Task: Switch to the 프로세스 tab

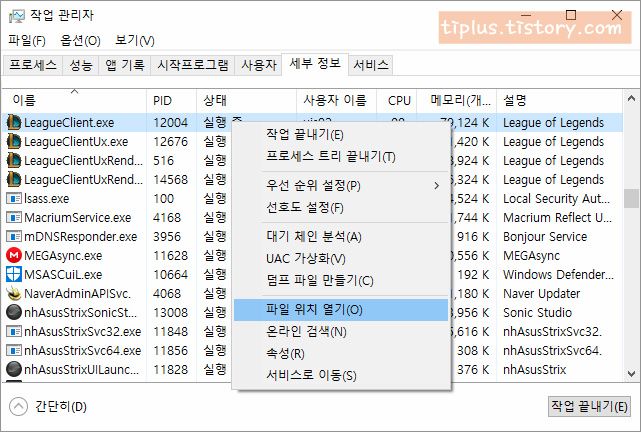Action: click(x=33, y=65)
